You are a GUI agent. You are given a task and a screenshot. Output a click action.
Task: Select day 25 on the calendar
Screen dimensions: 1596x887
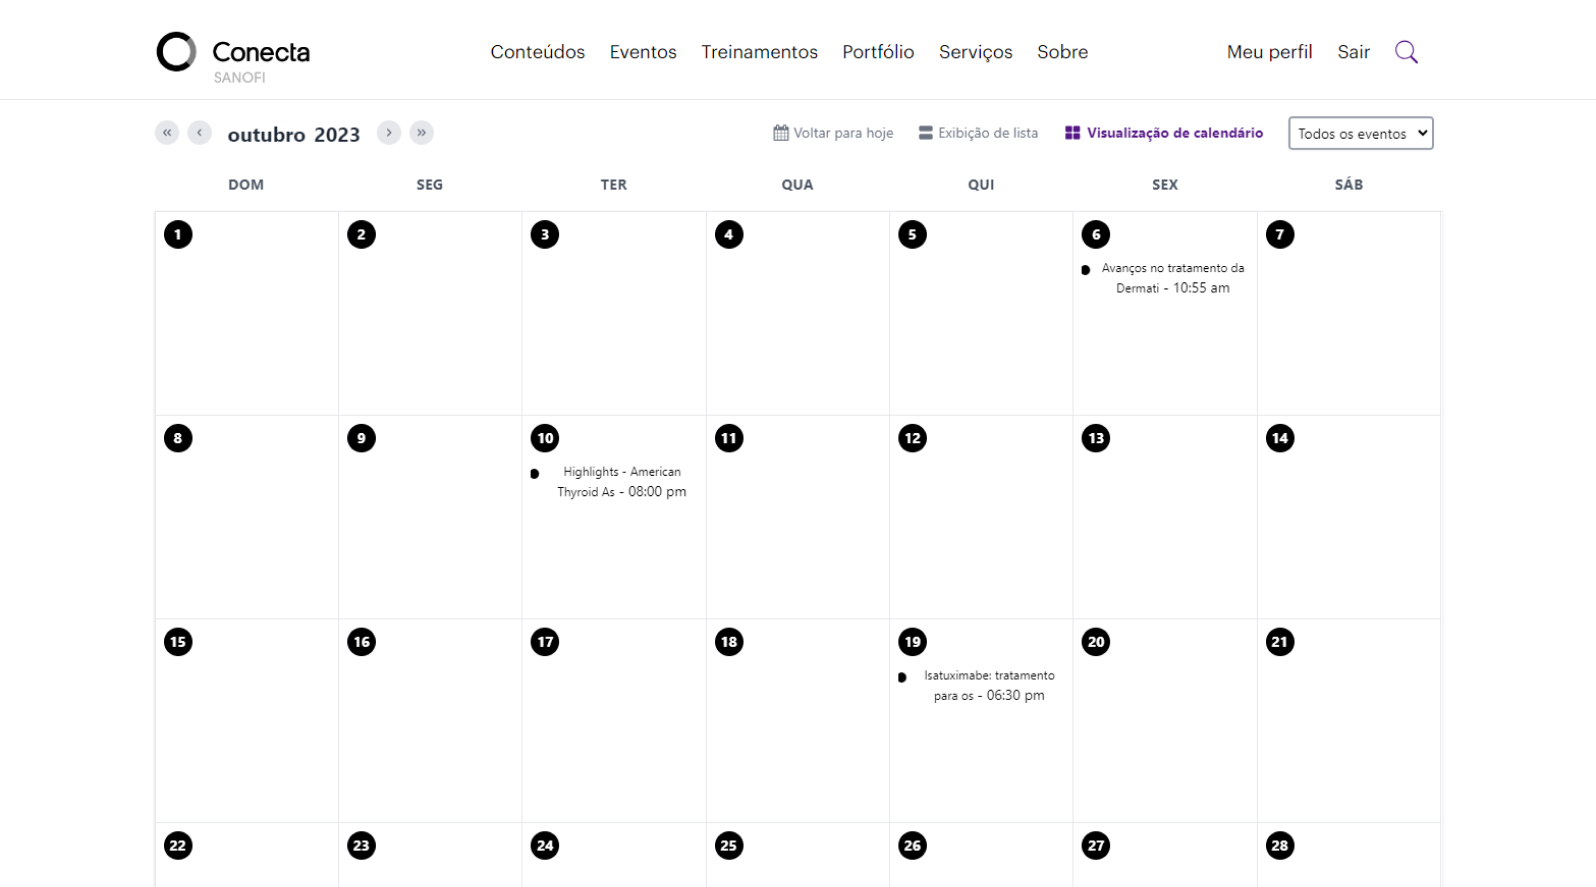(x=729, y=846)
